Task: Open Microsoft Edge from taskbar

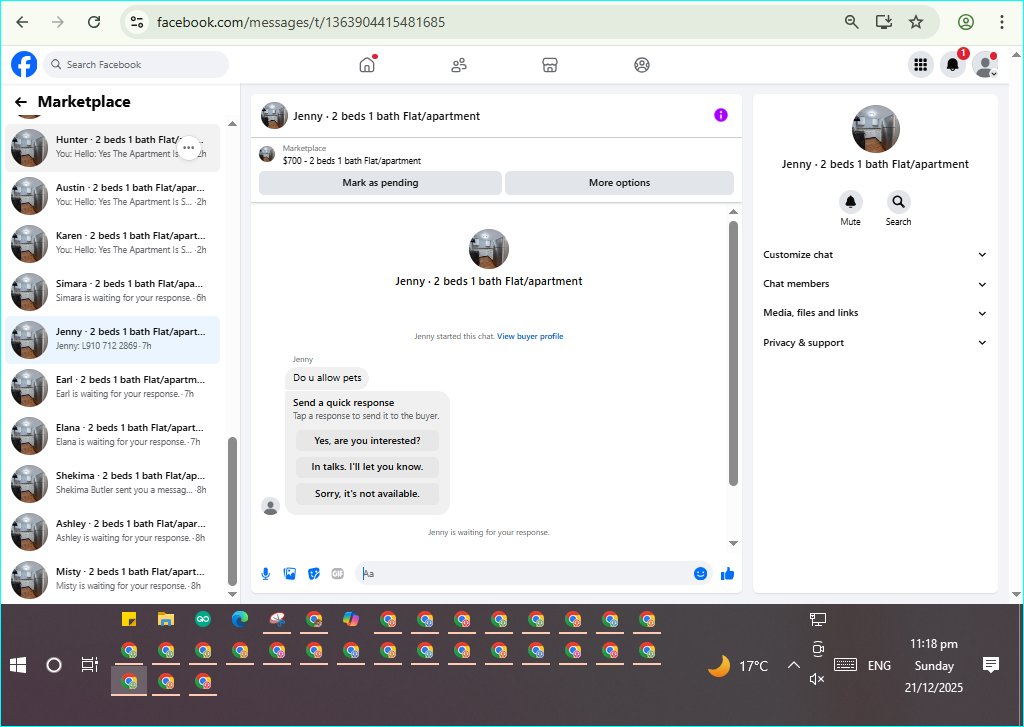Action: coord(240,619)
